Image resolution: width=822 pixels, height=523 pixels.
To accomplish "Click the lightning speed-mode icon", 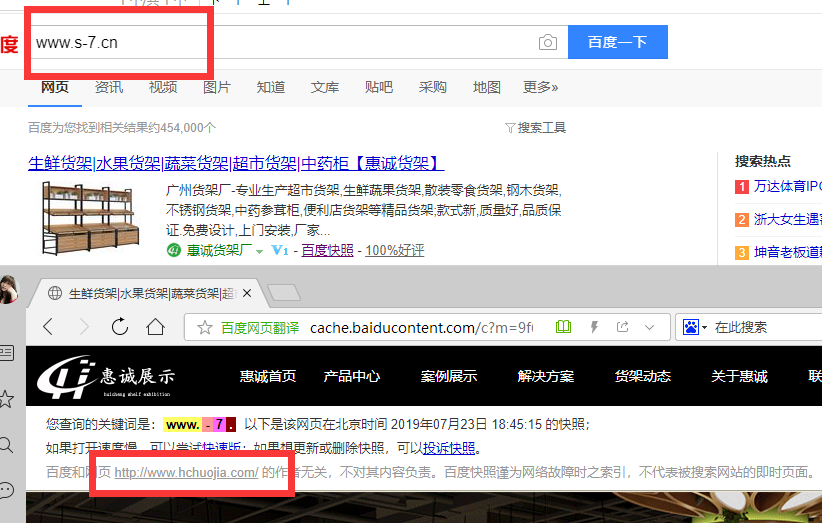I will (594, 328).
